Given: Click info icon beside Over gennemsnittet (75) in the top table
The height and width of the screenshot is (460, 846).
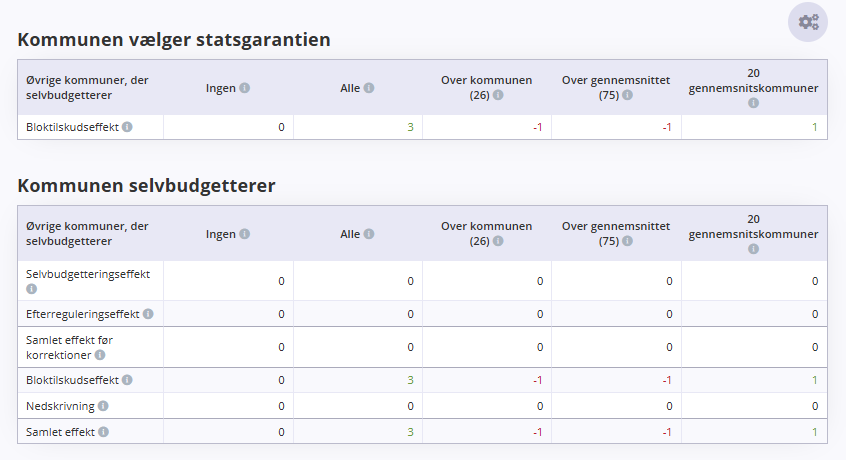Looking at the screenshot, I should (x=627, y=95).
